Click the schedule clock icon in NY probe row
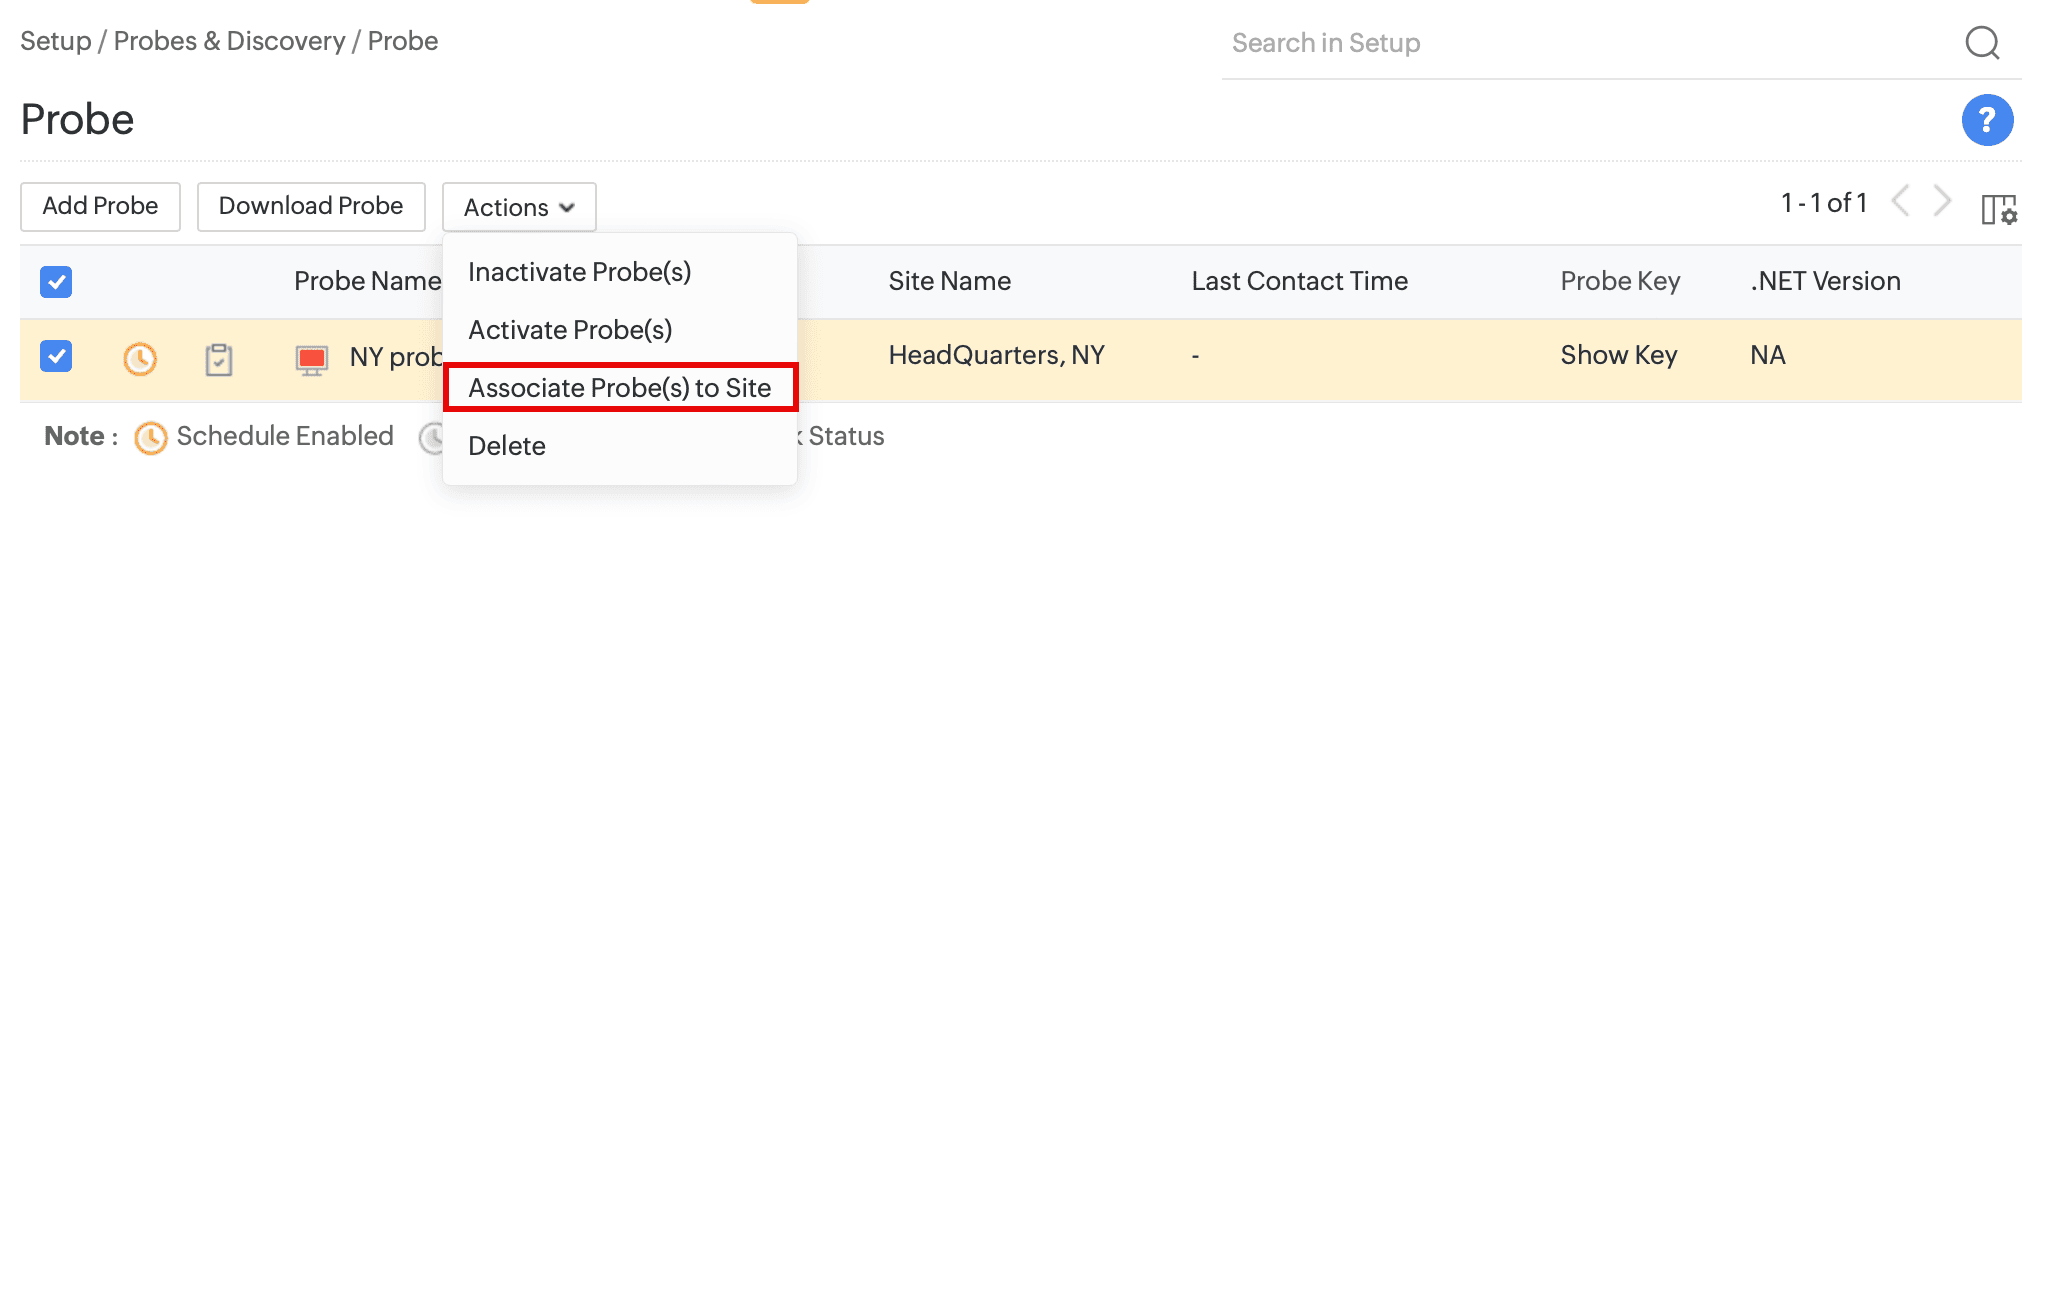Image resolution: width=2054 pixels, height=1298 pixels. (x=140, y=358)
